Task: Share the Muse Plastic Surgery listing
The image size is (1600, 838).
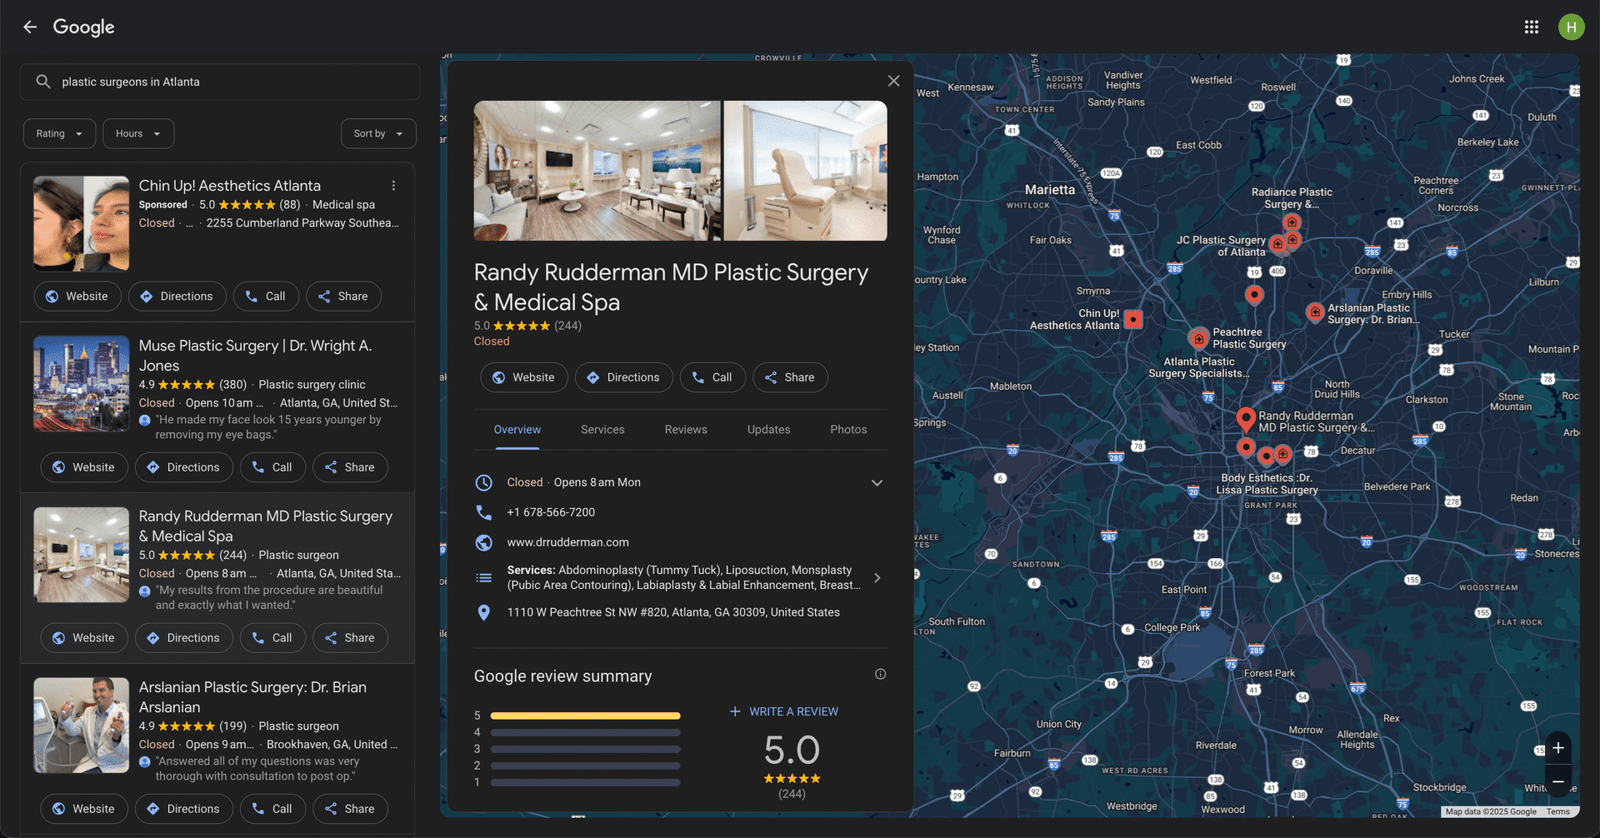Action: 350,468
